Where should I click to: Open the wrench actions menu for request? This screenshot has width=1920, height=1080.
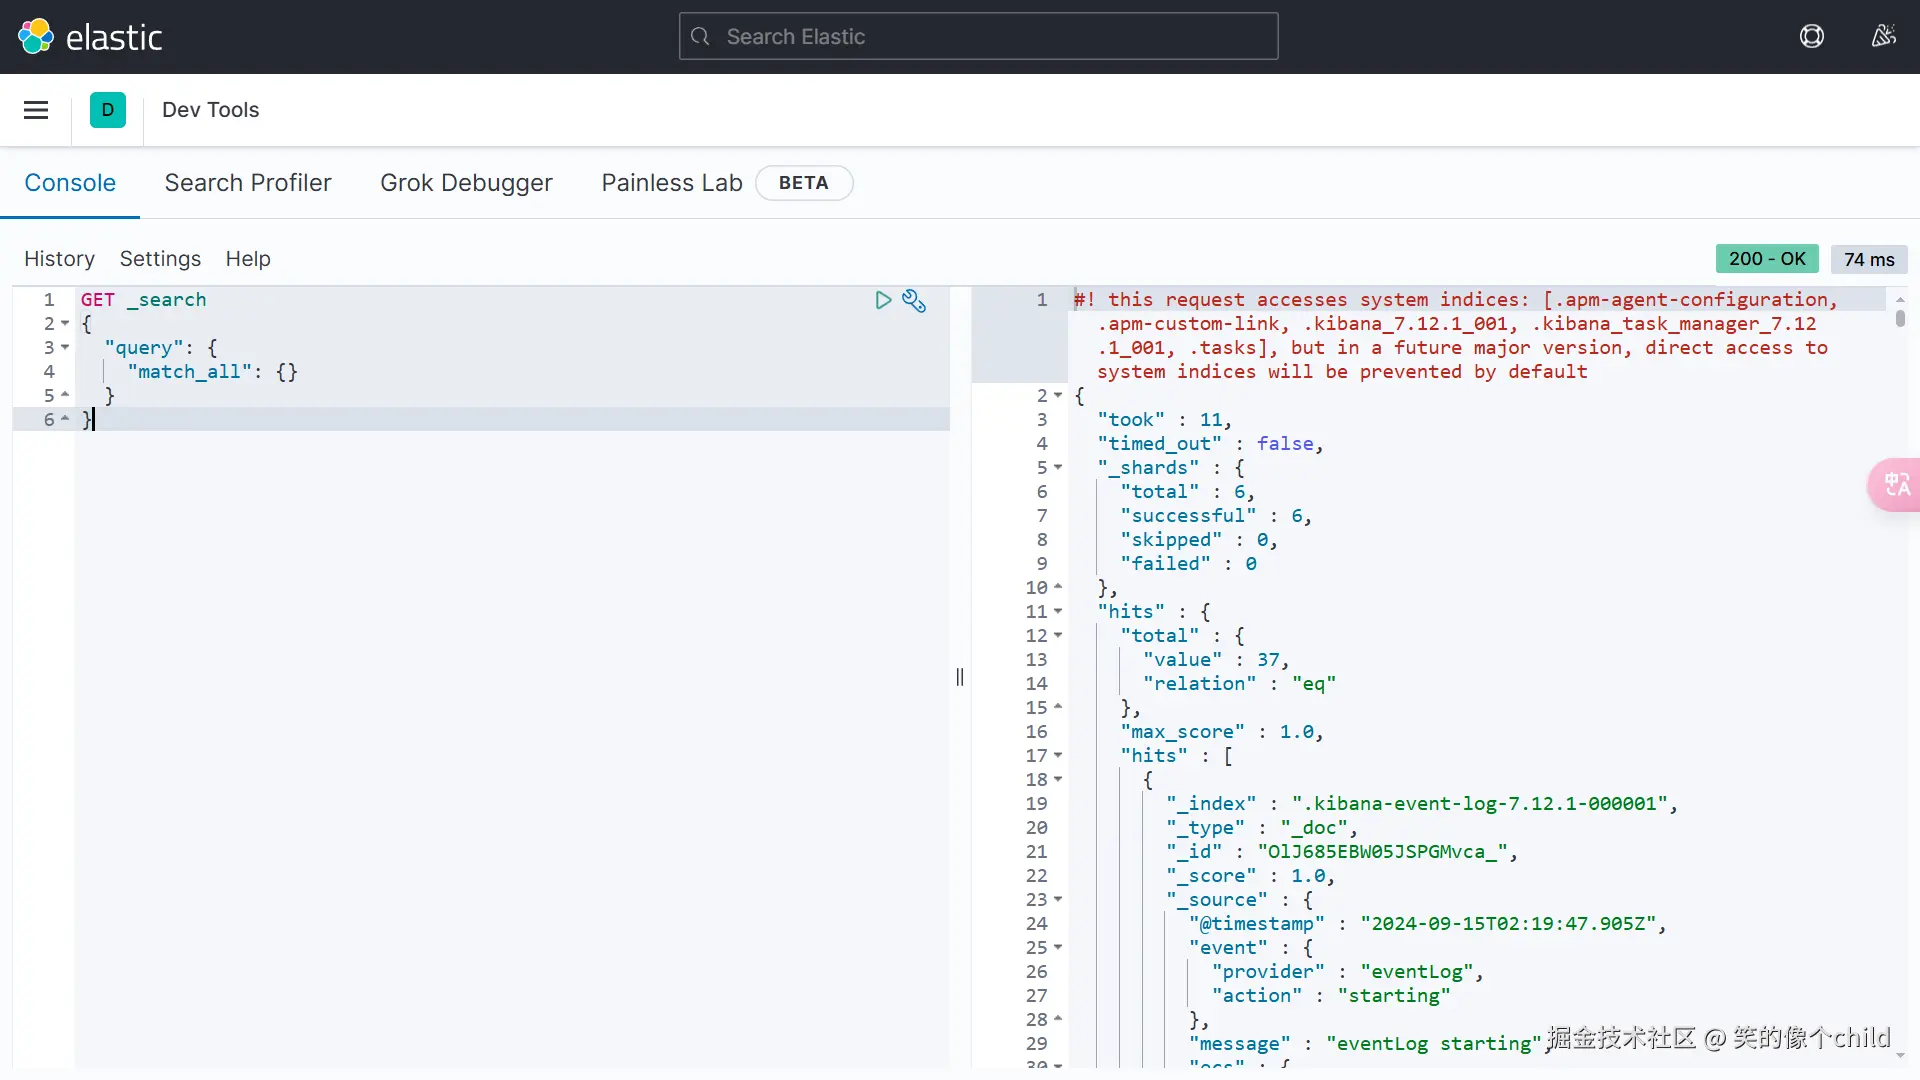coord(914,300)
